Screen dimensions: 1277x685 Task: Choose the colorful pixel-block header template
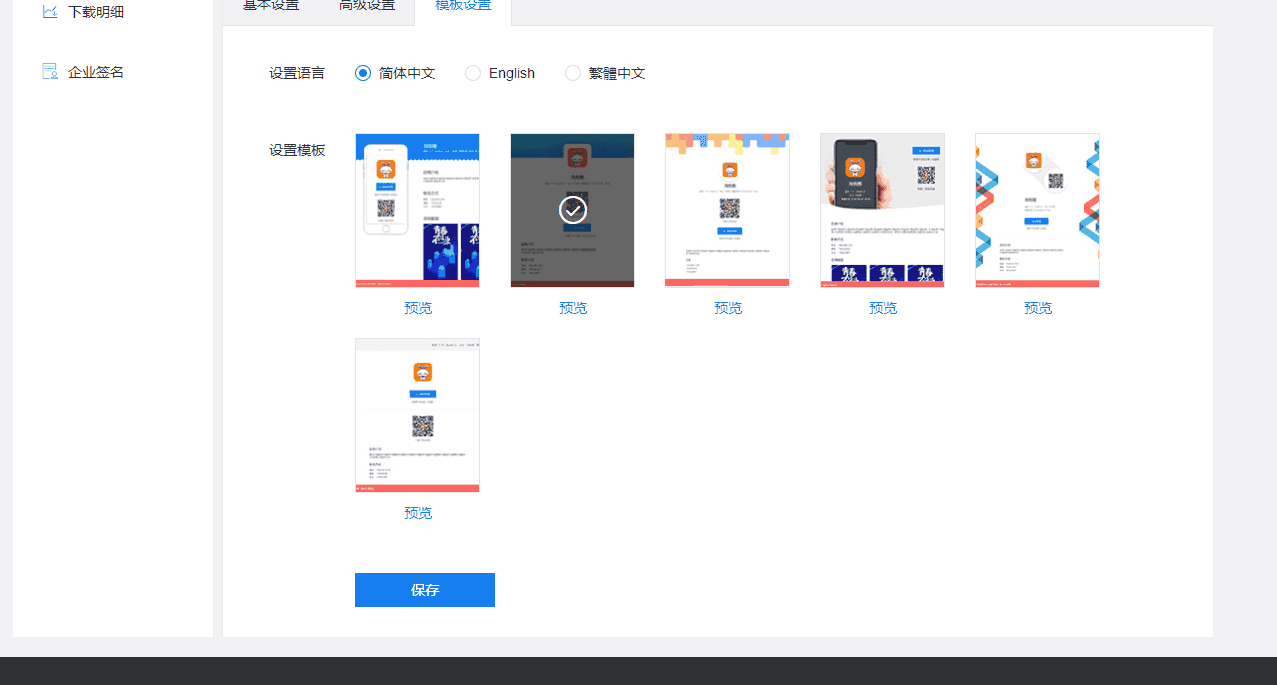pos(727,210)
